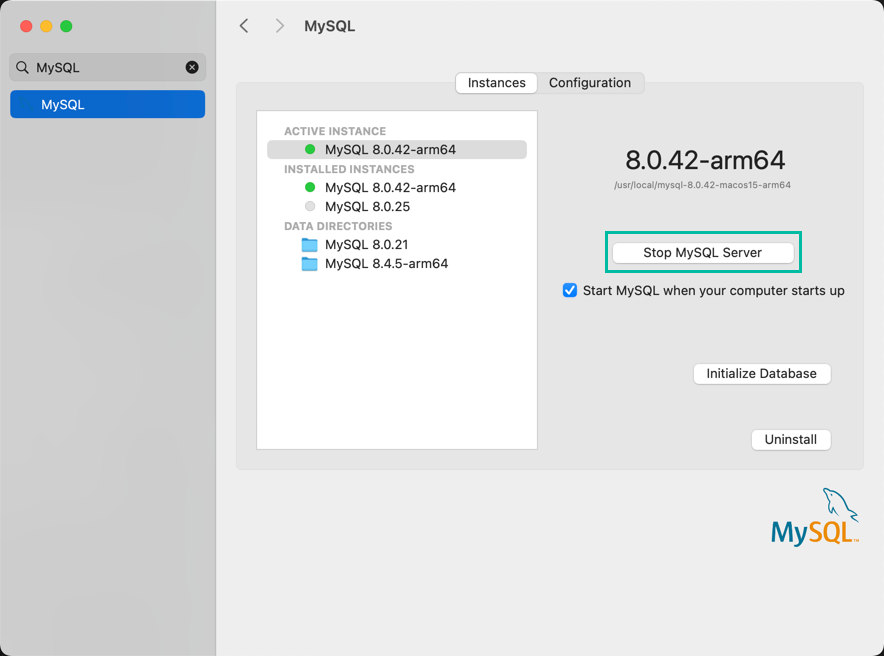The height and width of the screenshot is (656, 884).
Task: Click the /usr/local/mysql install path text
Action: (703, 185)
